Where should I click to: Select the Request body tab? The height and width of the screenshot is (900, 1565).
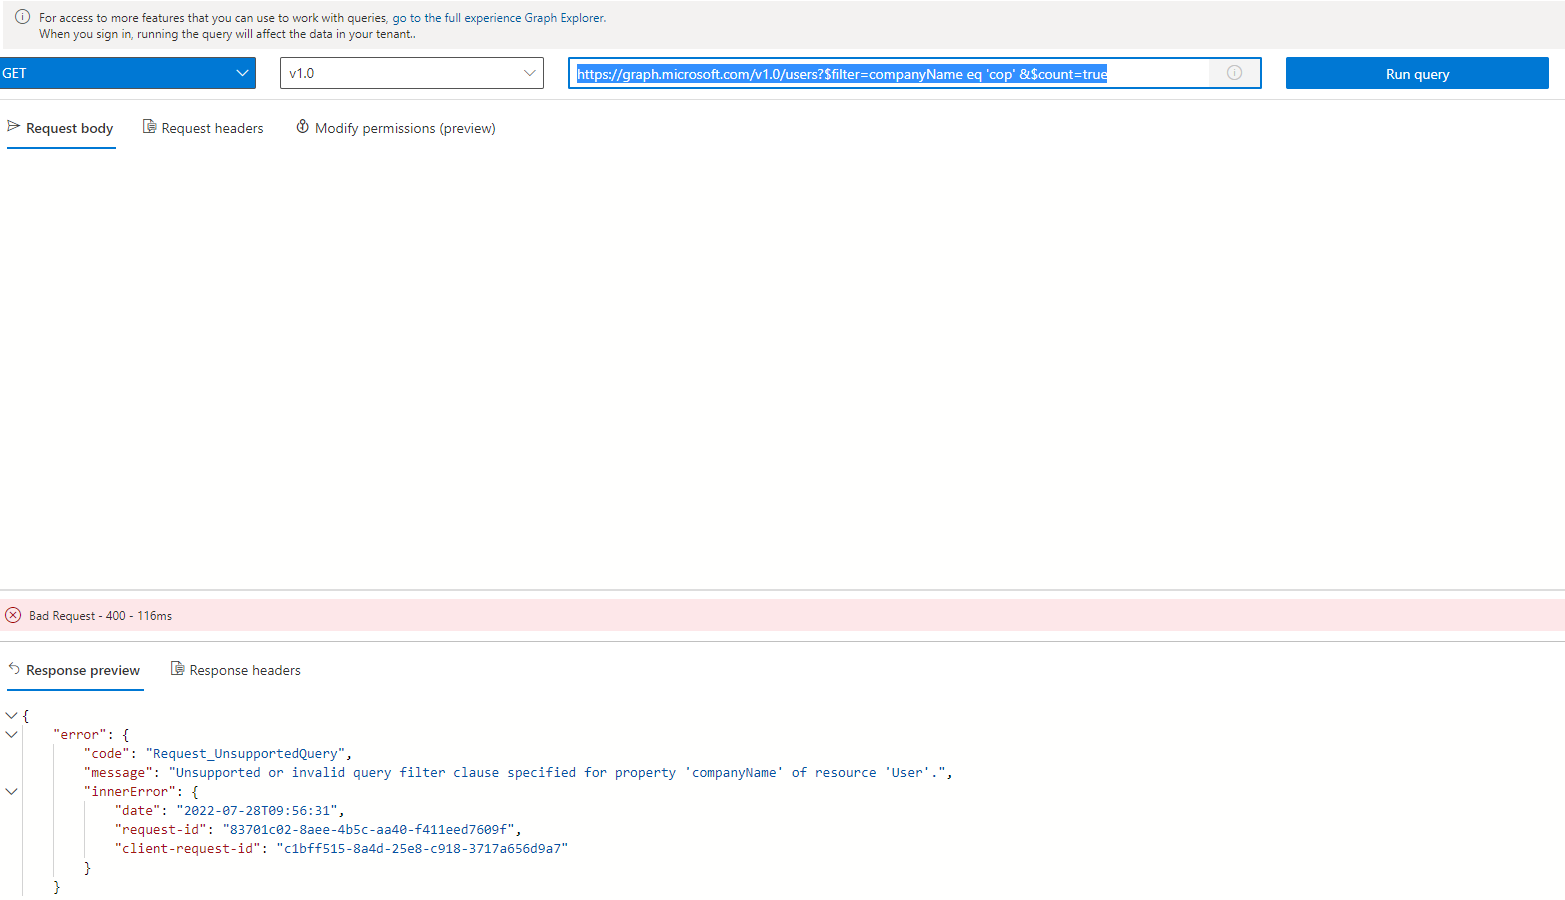point(70,127)
